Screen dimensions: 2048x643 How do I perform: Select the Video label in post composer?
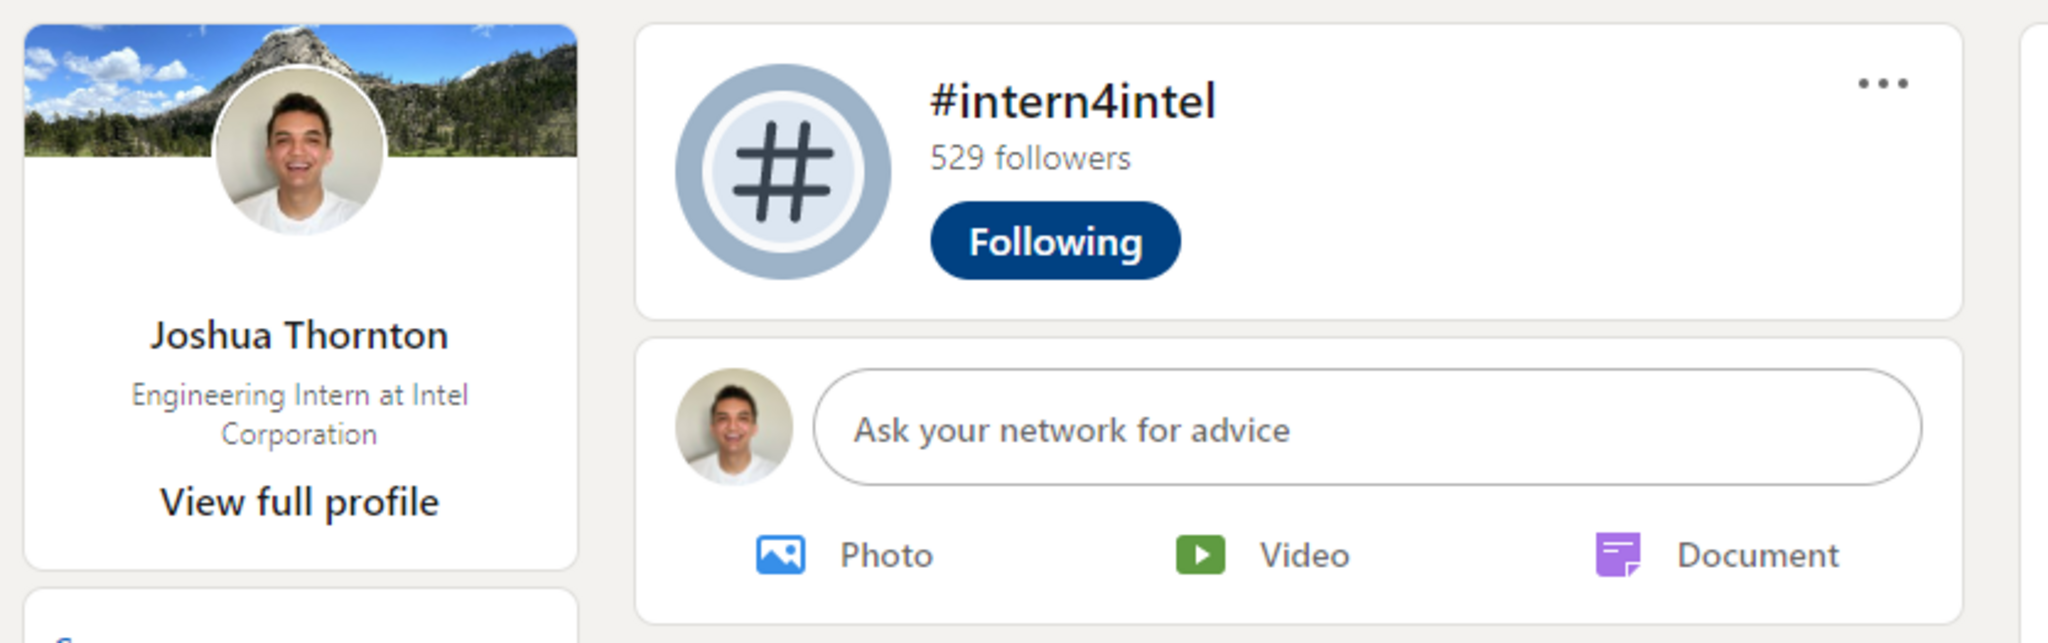1304,555
